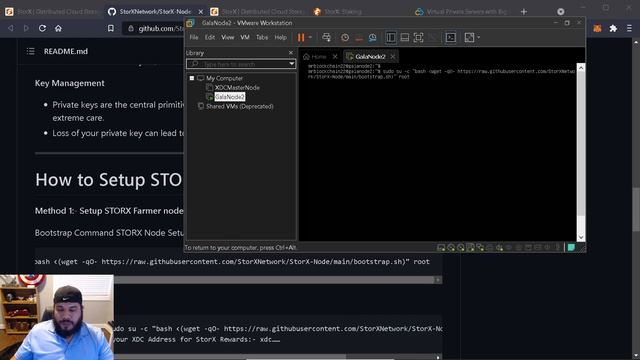Viewport: 640px width, 360px height.
Task: Click the VM console scroll down arrow
Action: tap(581, 237)
